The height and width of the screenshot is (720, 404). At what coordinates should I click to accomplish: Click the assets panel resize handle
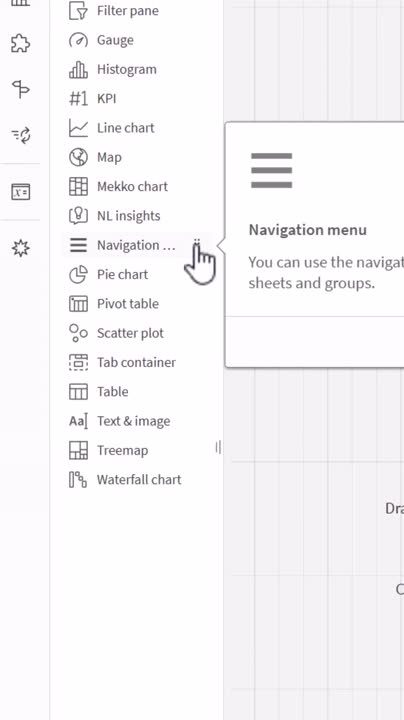pyautogui.click(x=219, y=447)
